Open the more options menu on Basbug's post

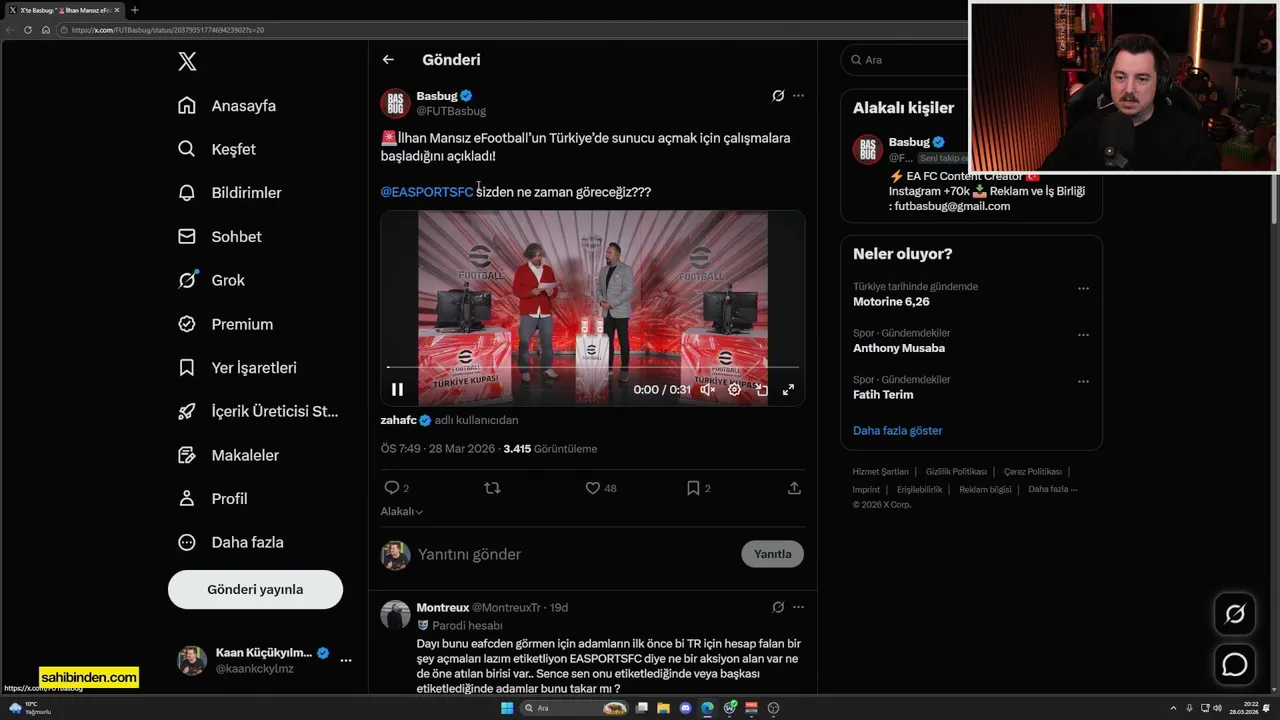[798, 96]
